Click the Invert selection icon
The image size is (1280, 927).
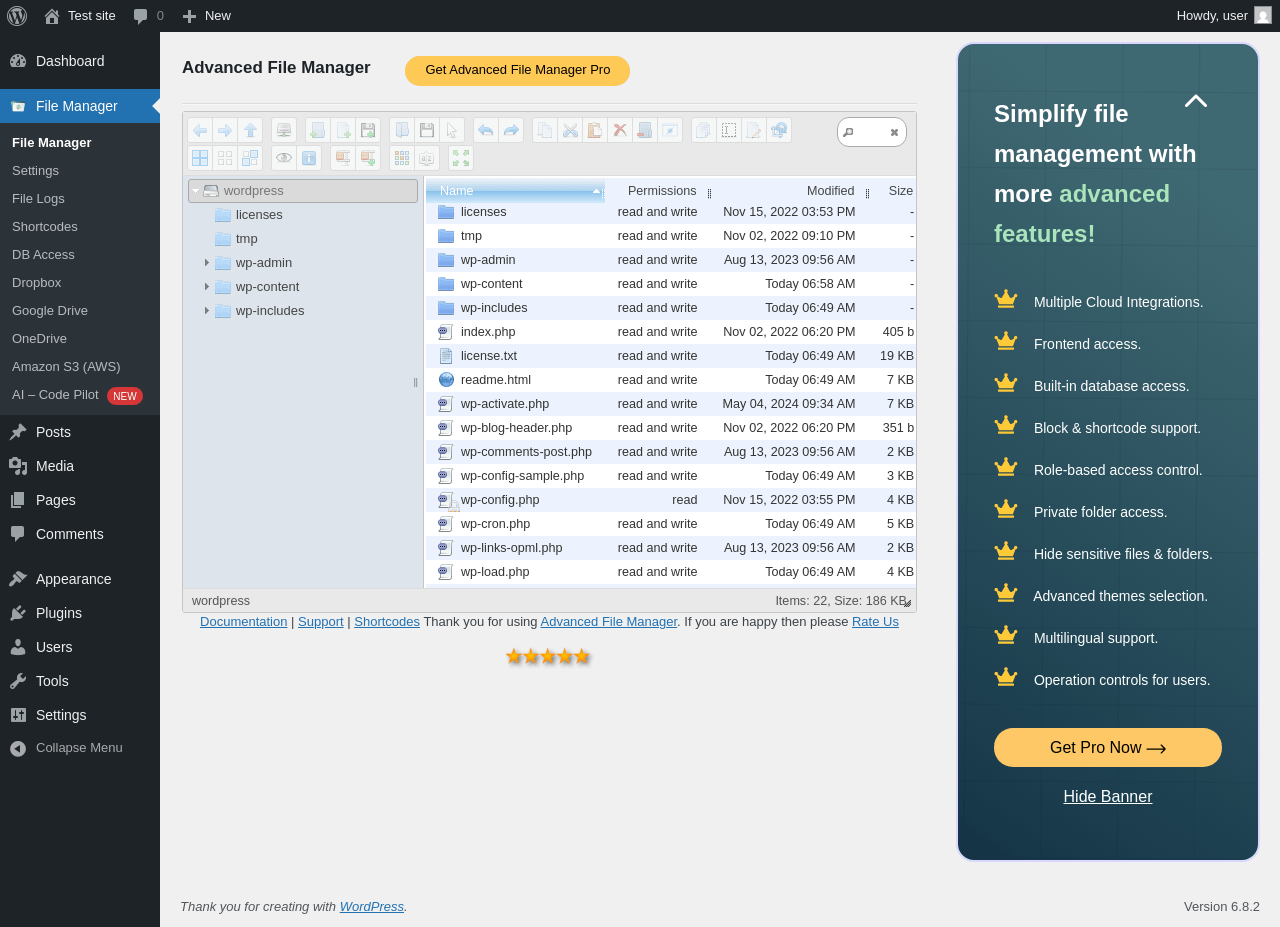[250, 158]
